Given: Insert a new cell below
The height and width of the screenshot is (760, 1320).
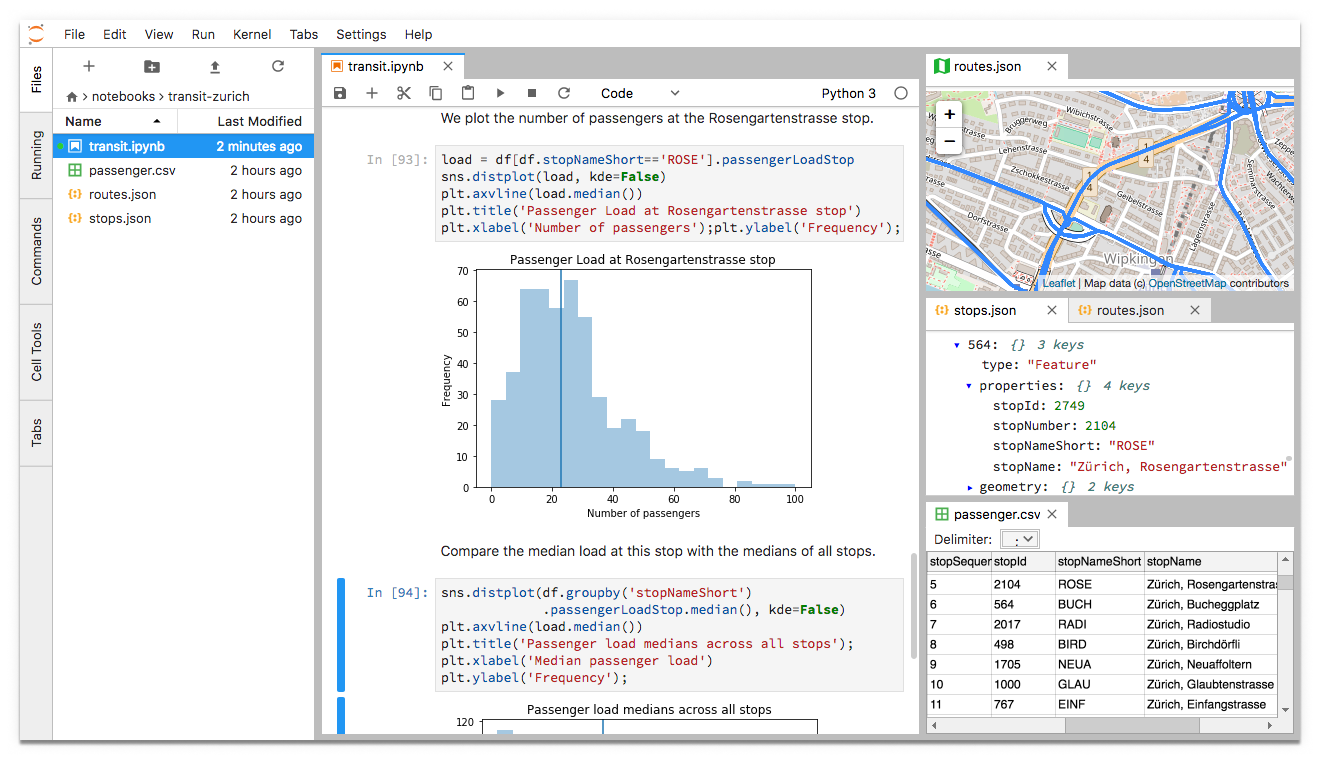Looking at the screenshot, I should pos(371,93).
